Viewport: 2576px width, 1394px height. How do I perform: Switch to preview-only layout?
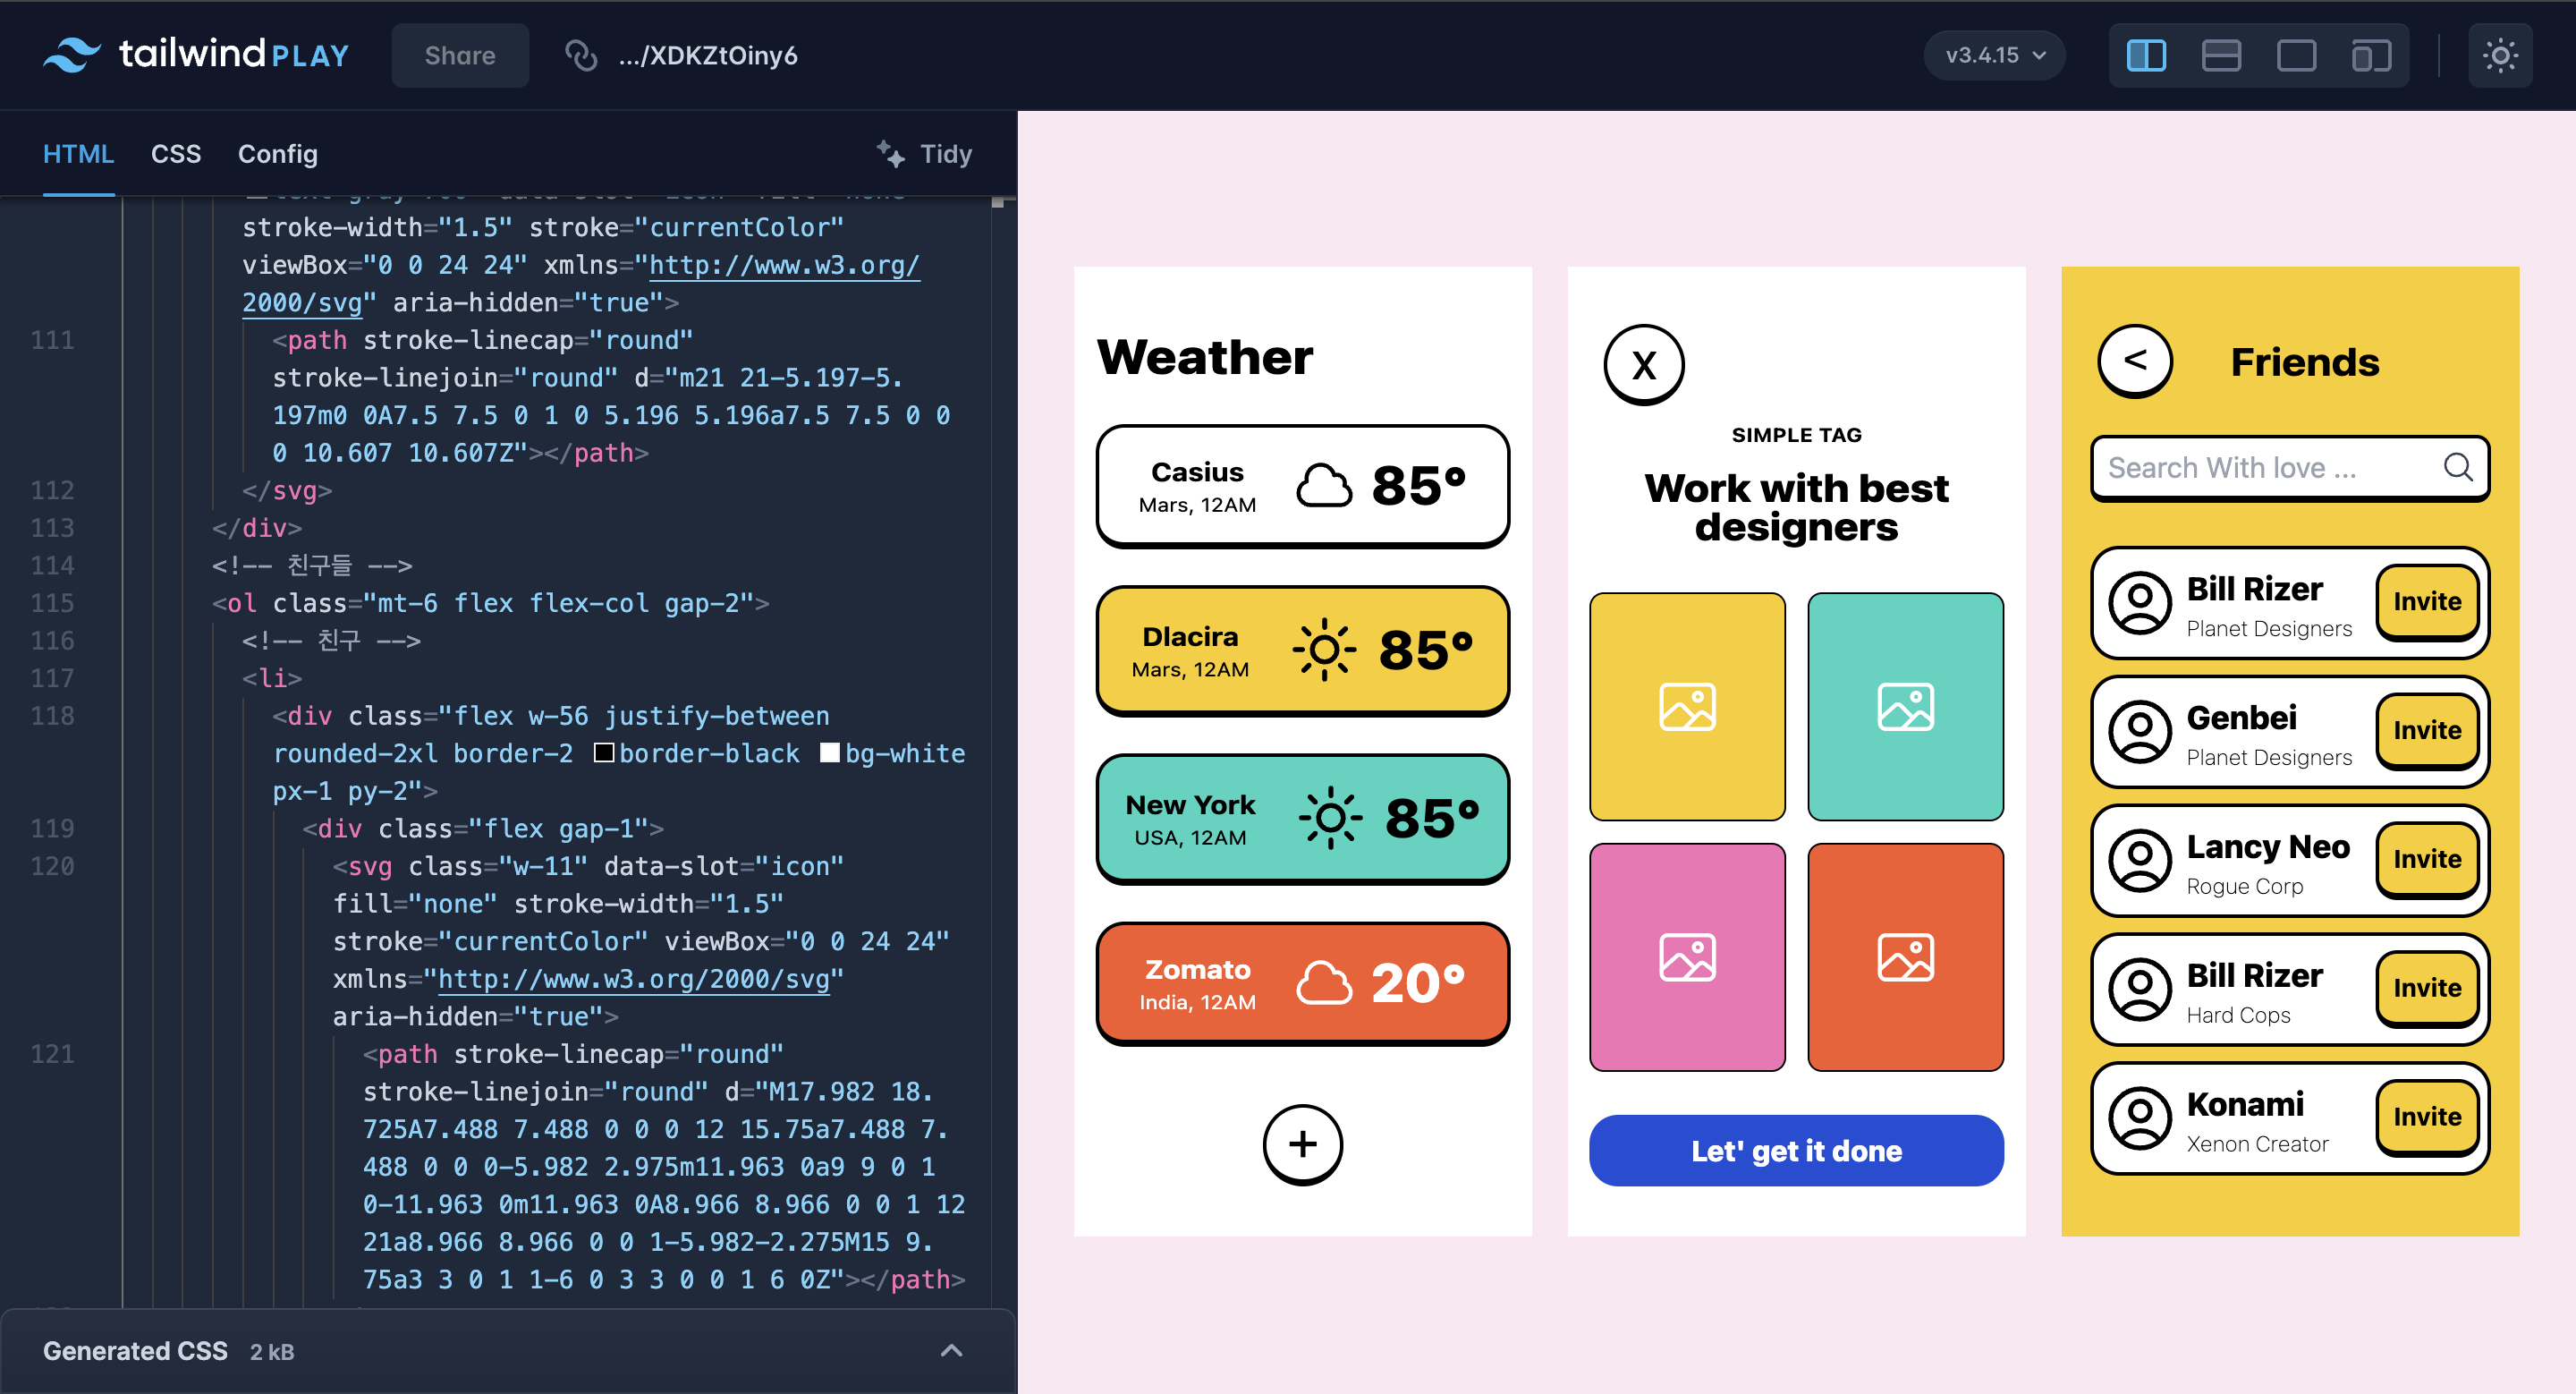pyautogui.click(x=2296, y=55)
